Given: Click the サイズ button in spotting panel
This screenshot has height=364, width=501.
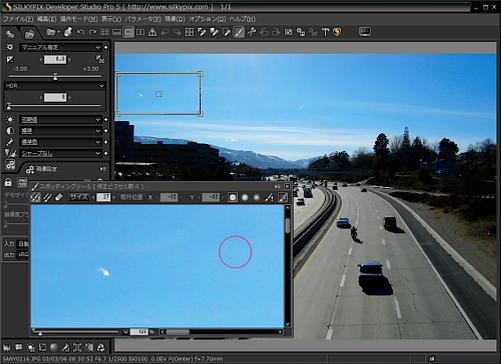Looking at the screenshot, I should point(79,197).
